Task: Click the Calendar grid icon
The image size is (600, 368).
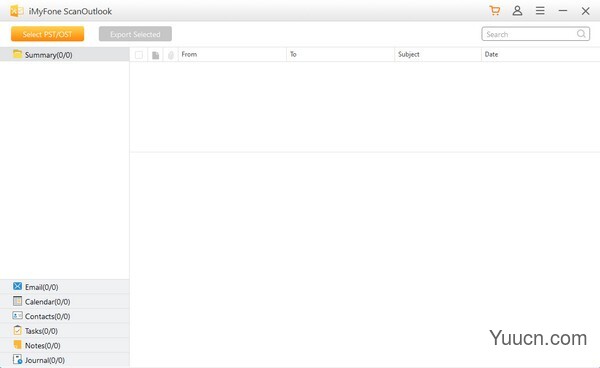Action: (x=17, y=301)
